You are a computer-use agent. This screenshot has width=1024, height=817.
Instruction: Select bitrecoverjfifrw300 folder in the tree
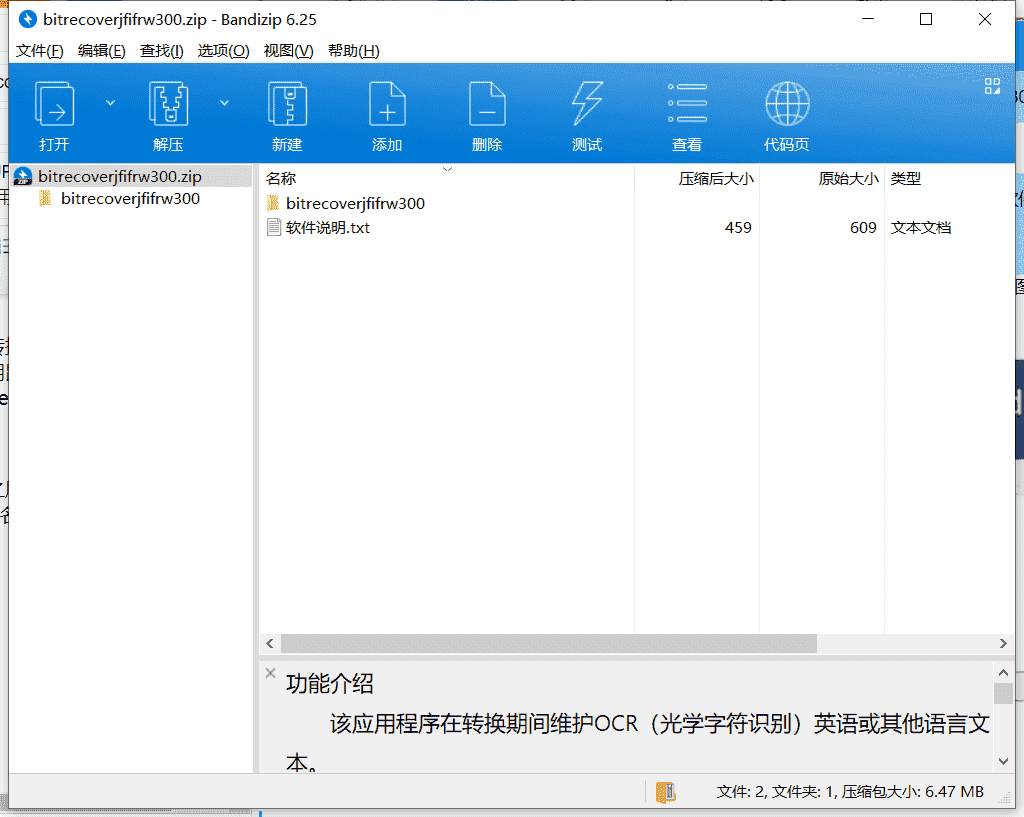pyautogui.click(x=130, y=199)
